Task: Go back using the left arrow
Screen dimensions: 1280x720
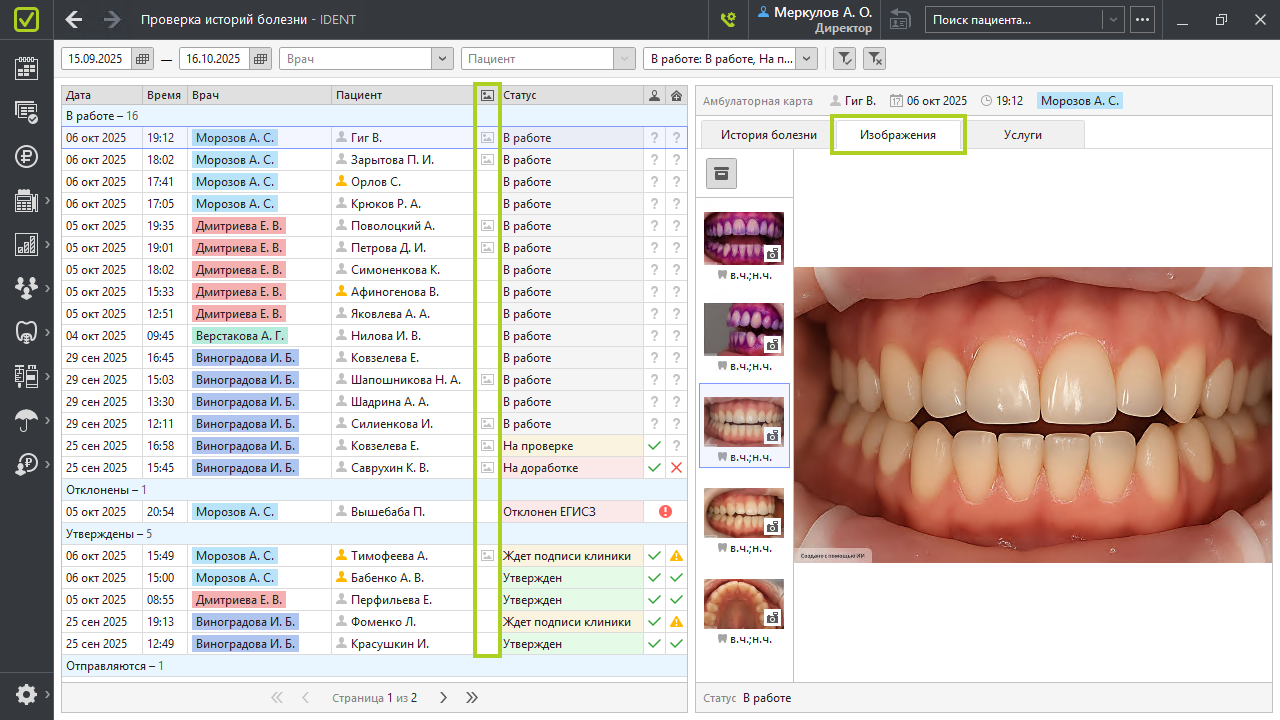Action: click(x=74, y=20)
